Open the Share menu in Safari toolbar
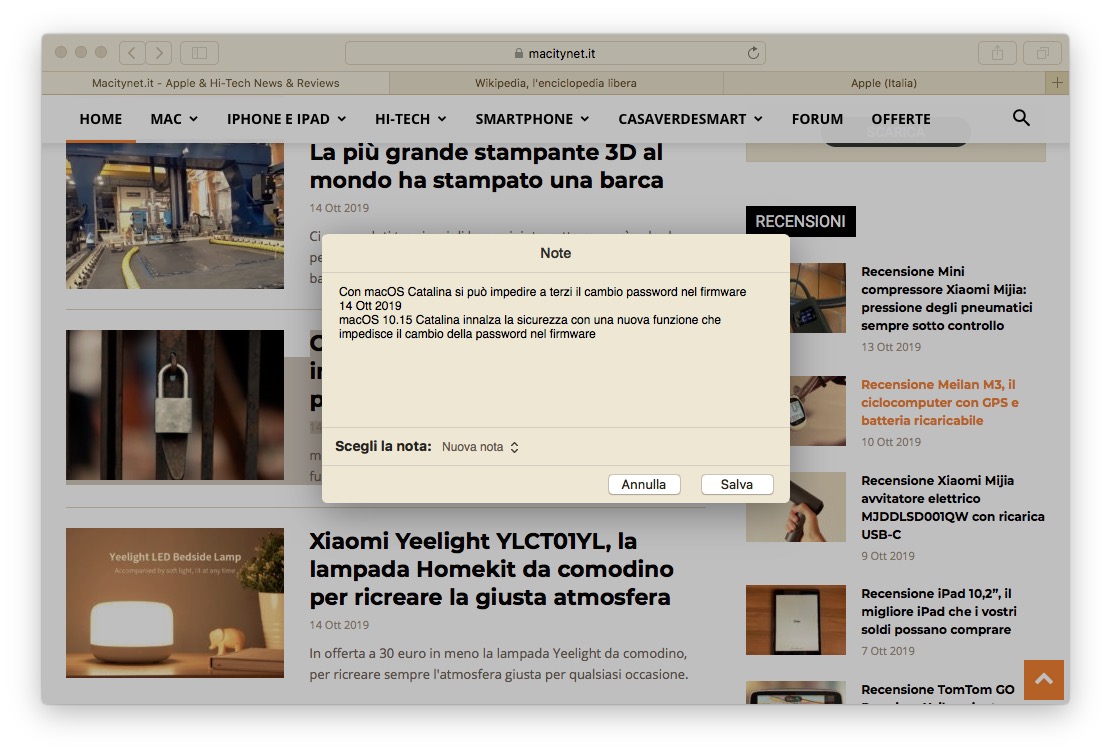The height and width of the screenshot is (754, 1111). coord(997,52)
